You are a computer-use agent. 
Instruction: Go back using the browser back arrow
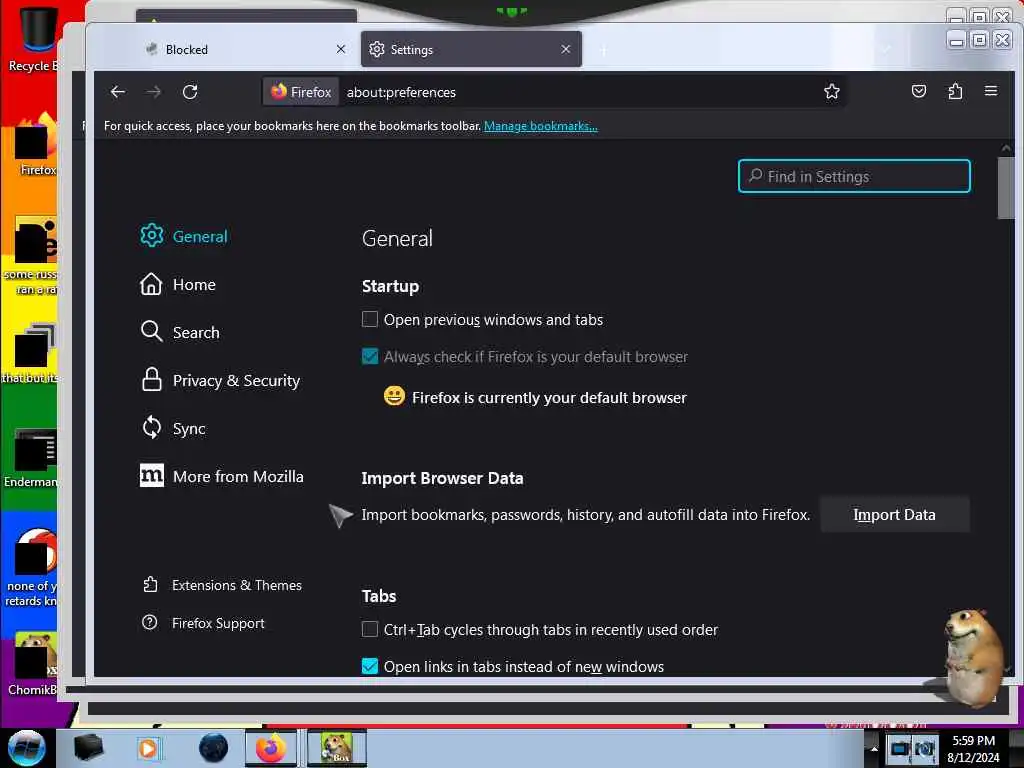pos(118,92)
